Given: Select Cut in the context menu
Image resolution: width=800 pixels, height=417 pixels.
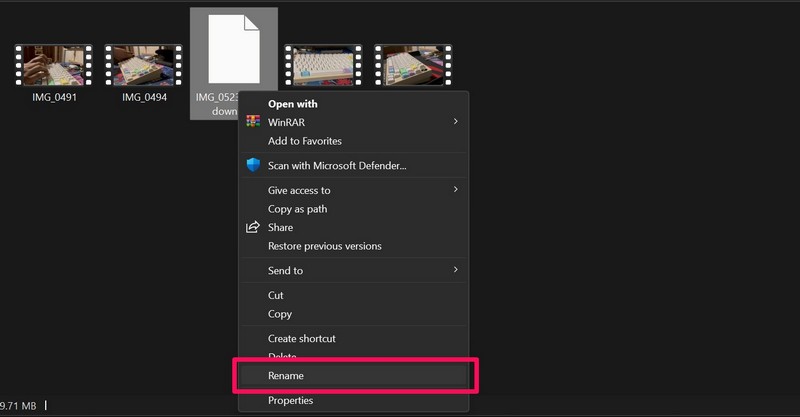Looking at the screenshot, I should (x=276, y=295).
